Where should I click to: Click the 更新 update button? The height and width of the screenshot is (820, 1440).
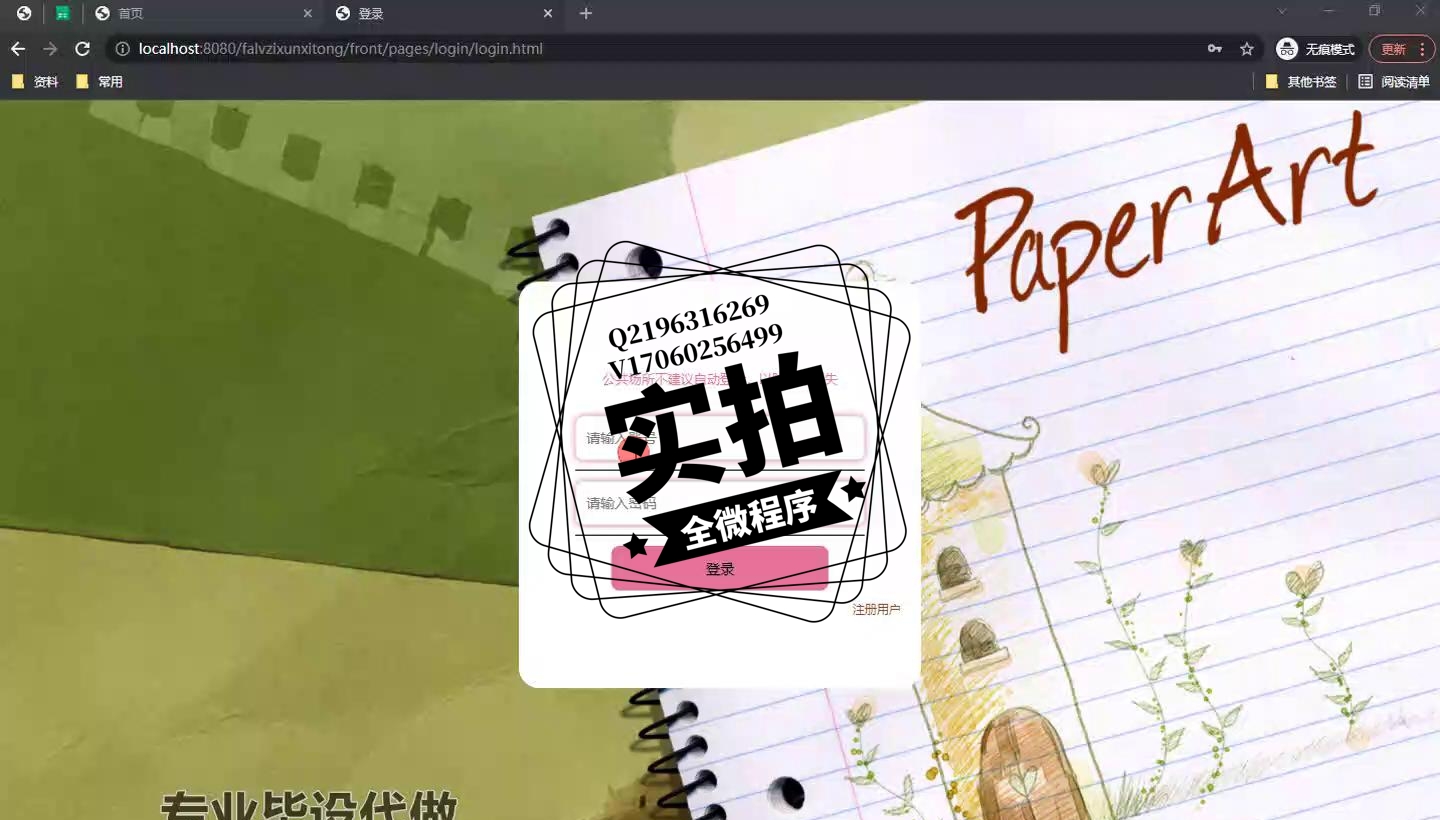[1393, 49]
